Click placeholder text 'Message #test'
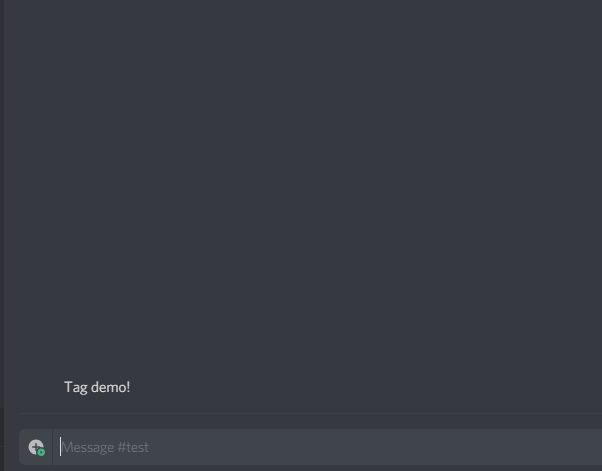The height and width of the screenshot is (471, 602). 105,447
